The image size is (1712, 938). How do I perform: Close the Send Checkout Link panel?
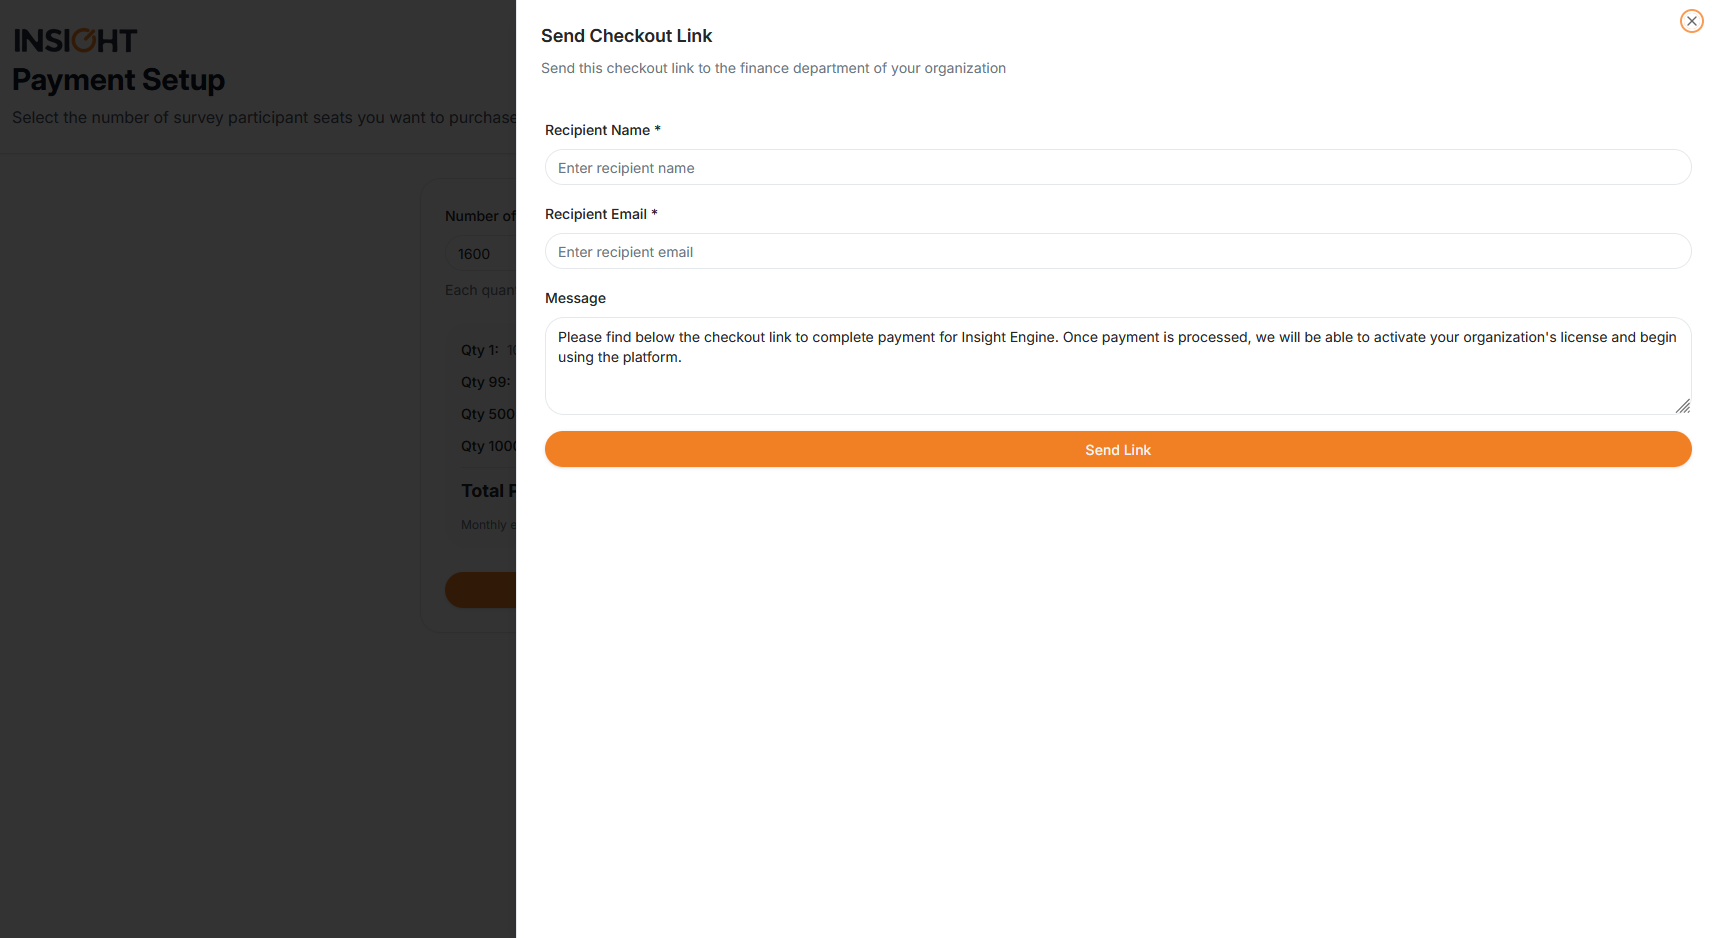coord(1691,21)
